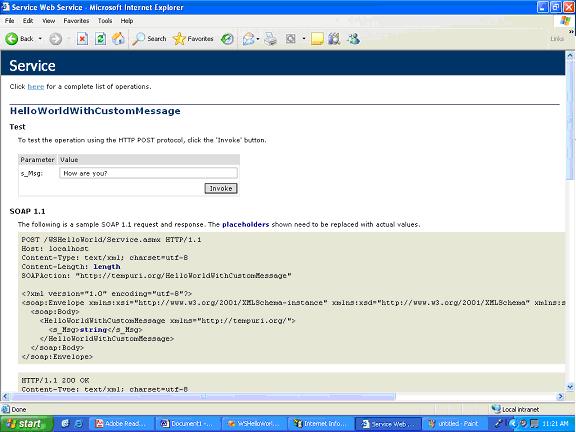Click the vertical scrollbar down arrow

pyautogui.click(x=570, y=387)
